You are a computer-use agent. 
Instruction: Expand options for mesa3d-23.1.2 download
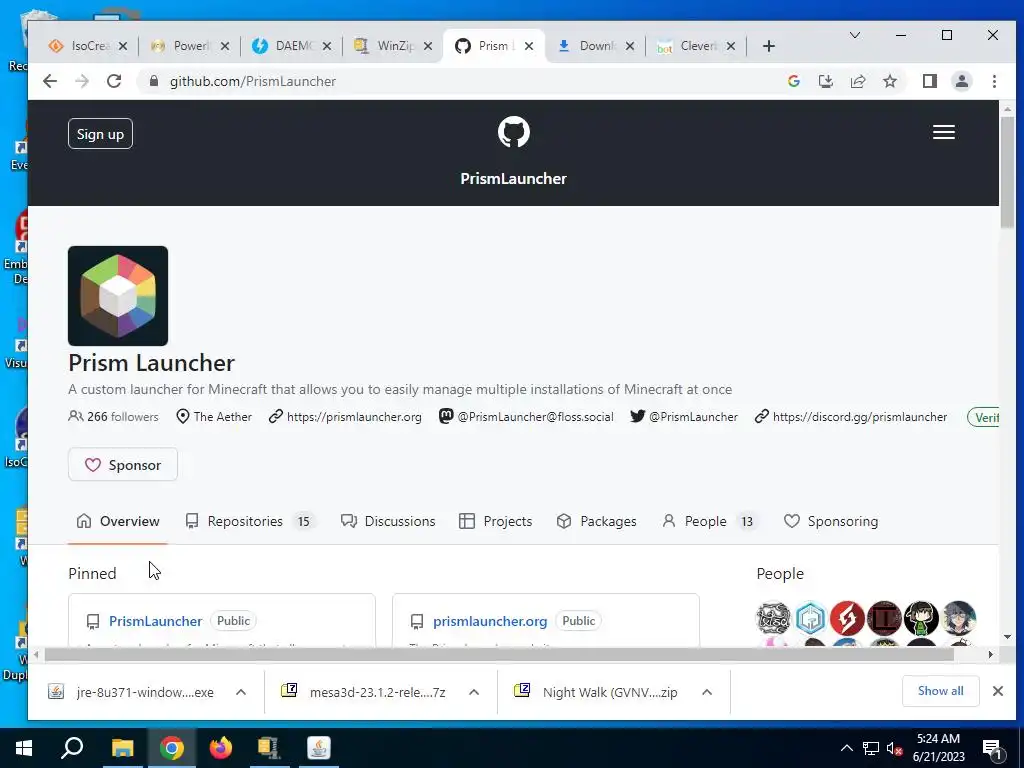coord(474,692)
